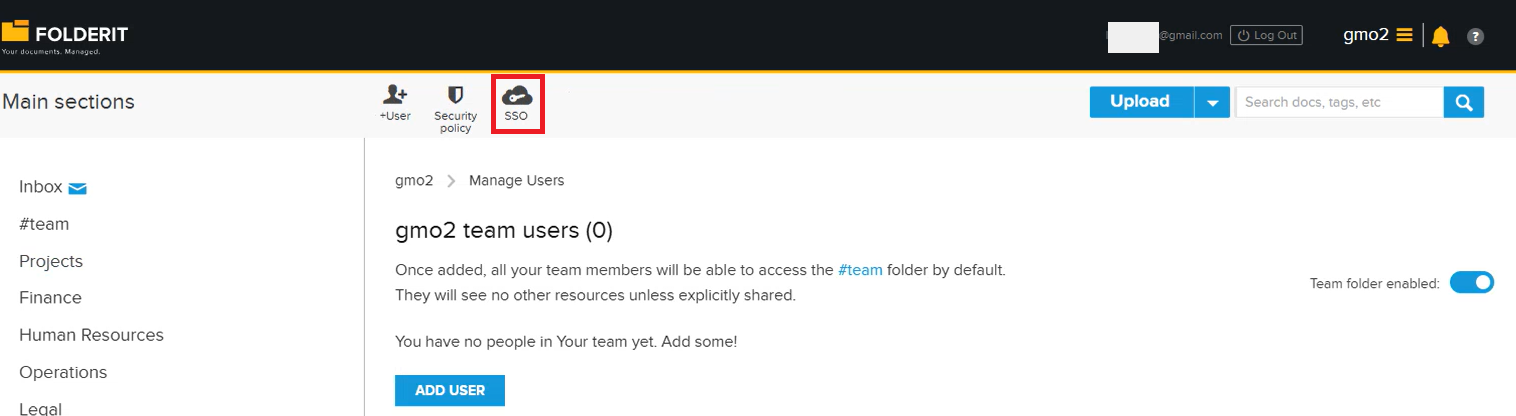
Task: Open the SSO cloud key icon
Action: pos(517,96)
